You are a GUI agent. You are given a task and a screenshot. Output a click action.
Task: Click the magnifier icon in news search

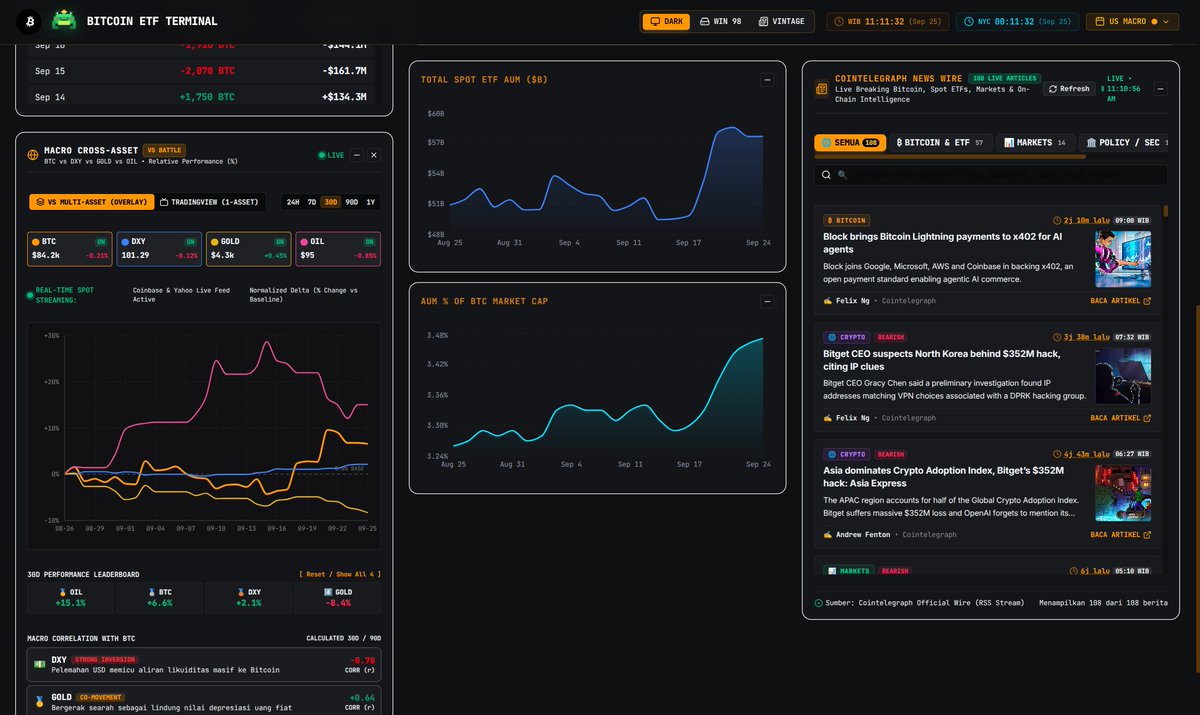827,175
